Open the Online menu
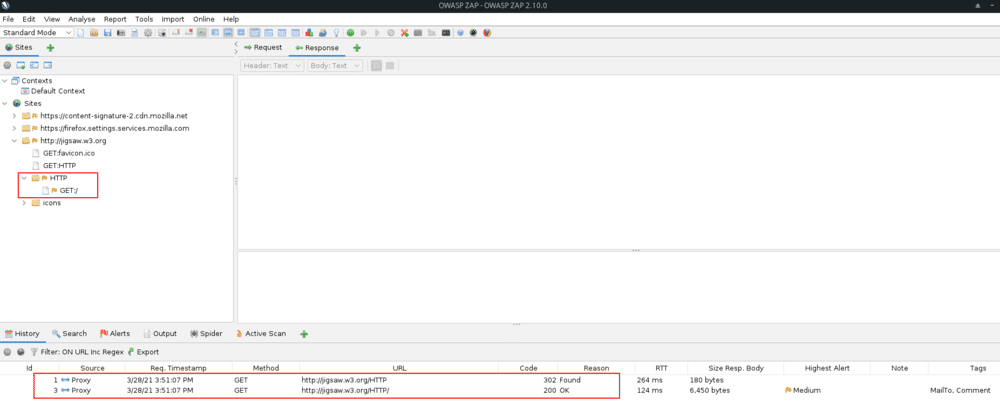 [204, 19]
